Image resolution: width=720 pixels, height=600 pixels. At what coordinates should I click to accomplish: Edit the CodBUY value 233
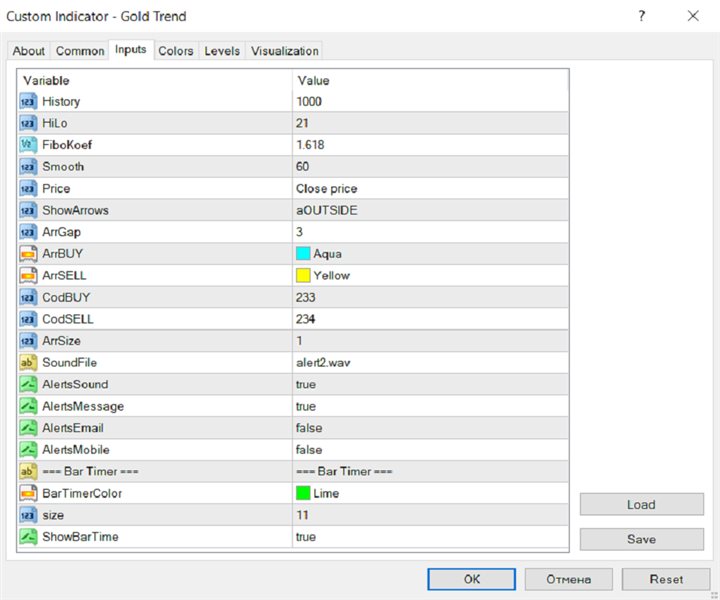tap(430, 297)
